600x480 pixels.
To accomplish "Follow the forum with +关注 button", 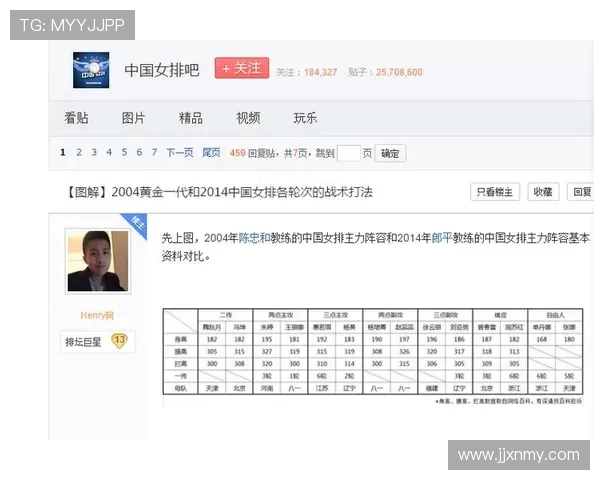I will 242,68.
